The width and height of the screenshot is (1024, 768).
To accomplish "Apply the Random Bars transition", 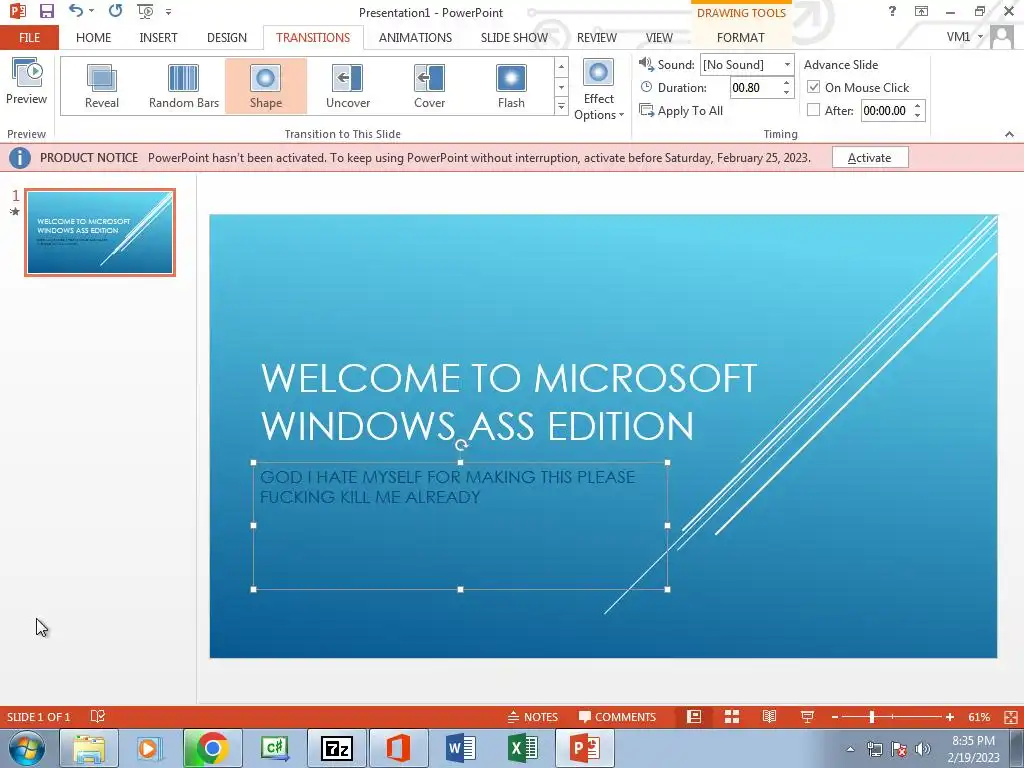I will tap(184, 86).
